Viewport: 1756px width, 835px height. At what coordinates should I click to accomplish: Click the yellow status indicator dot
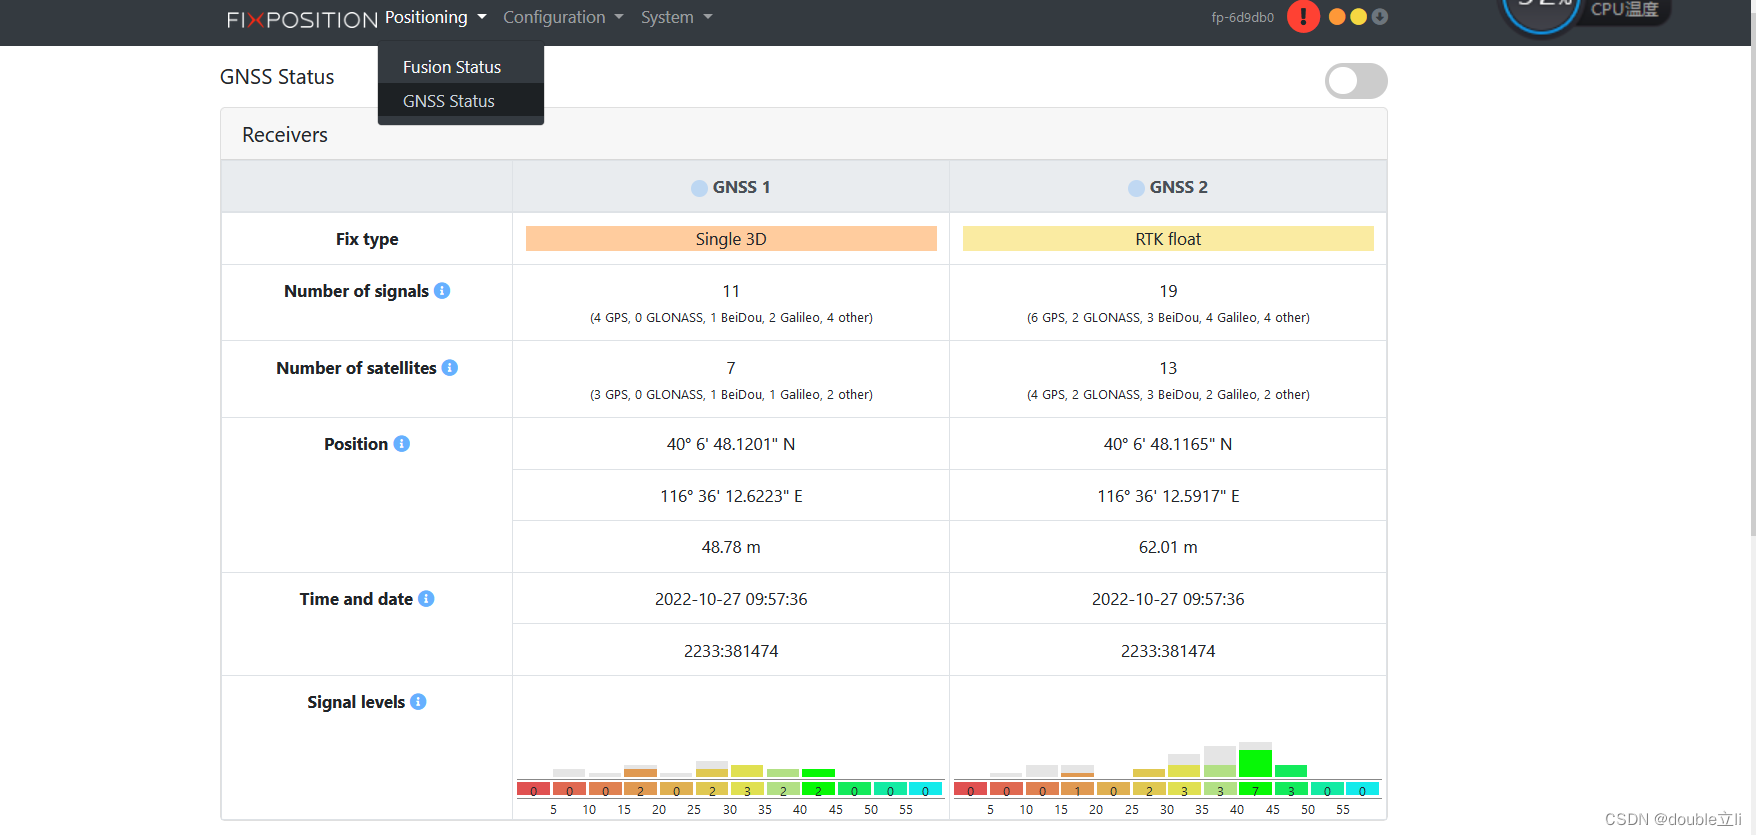click(x=1358, y=17)
